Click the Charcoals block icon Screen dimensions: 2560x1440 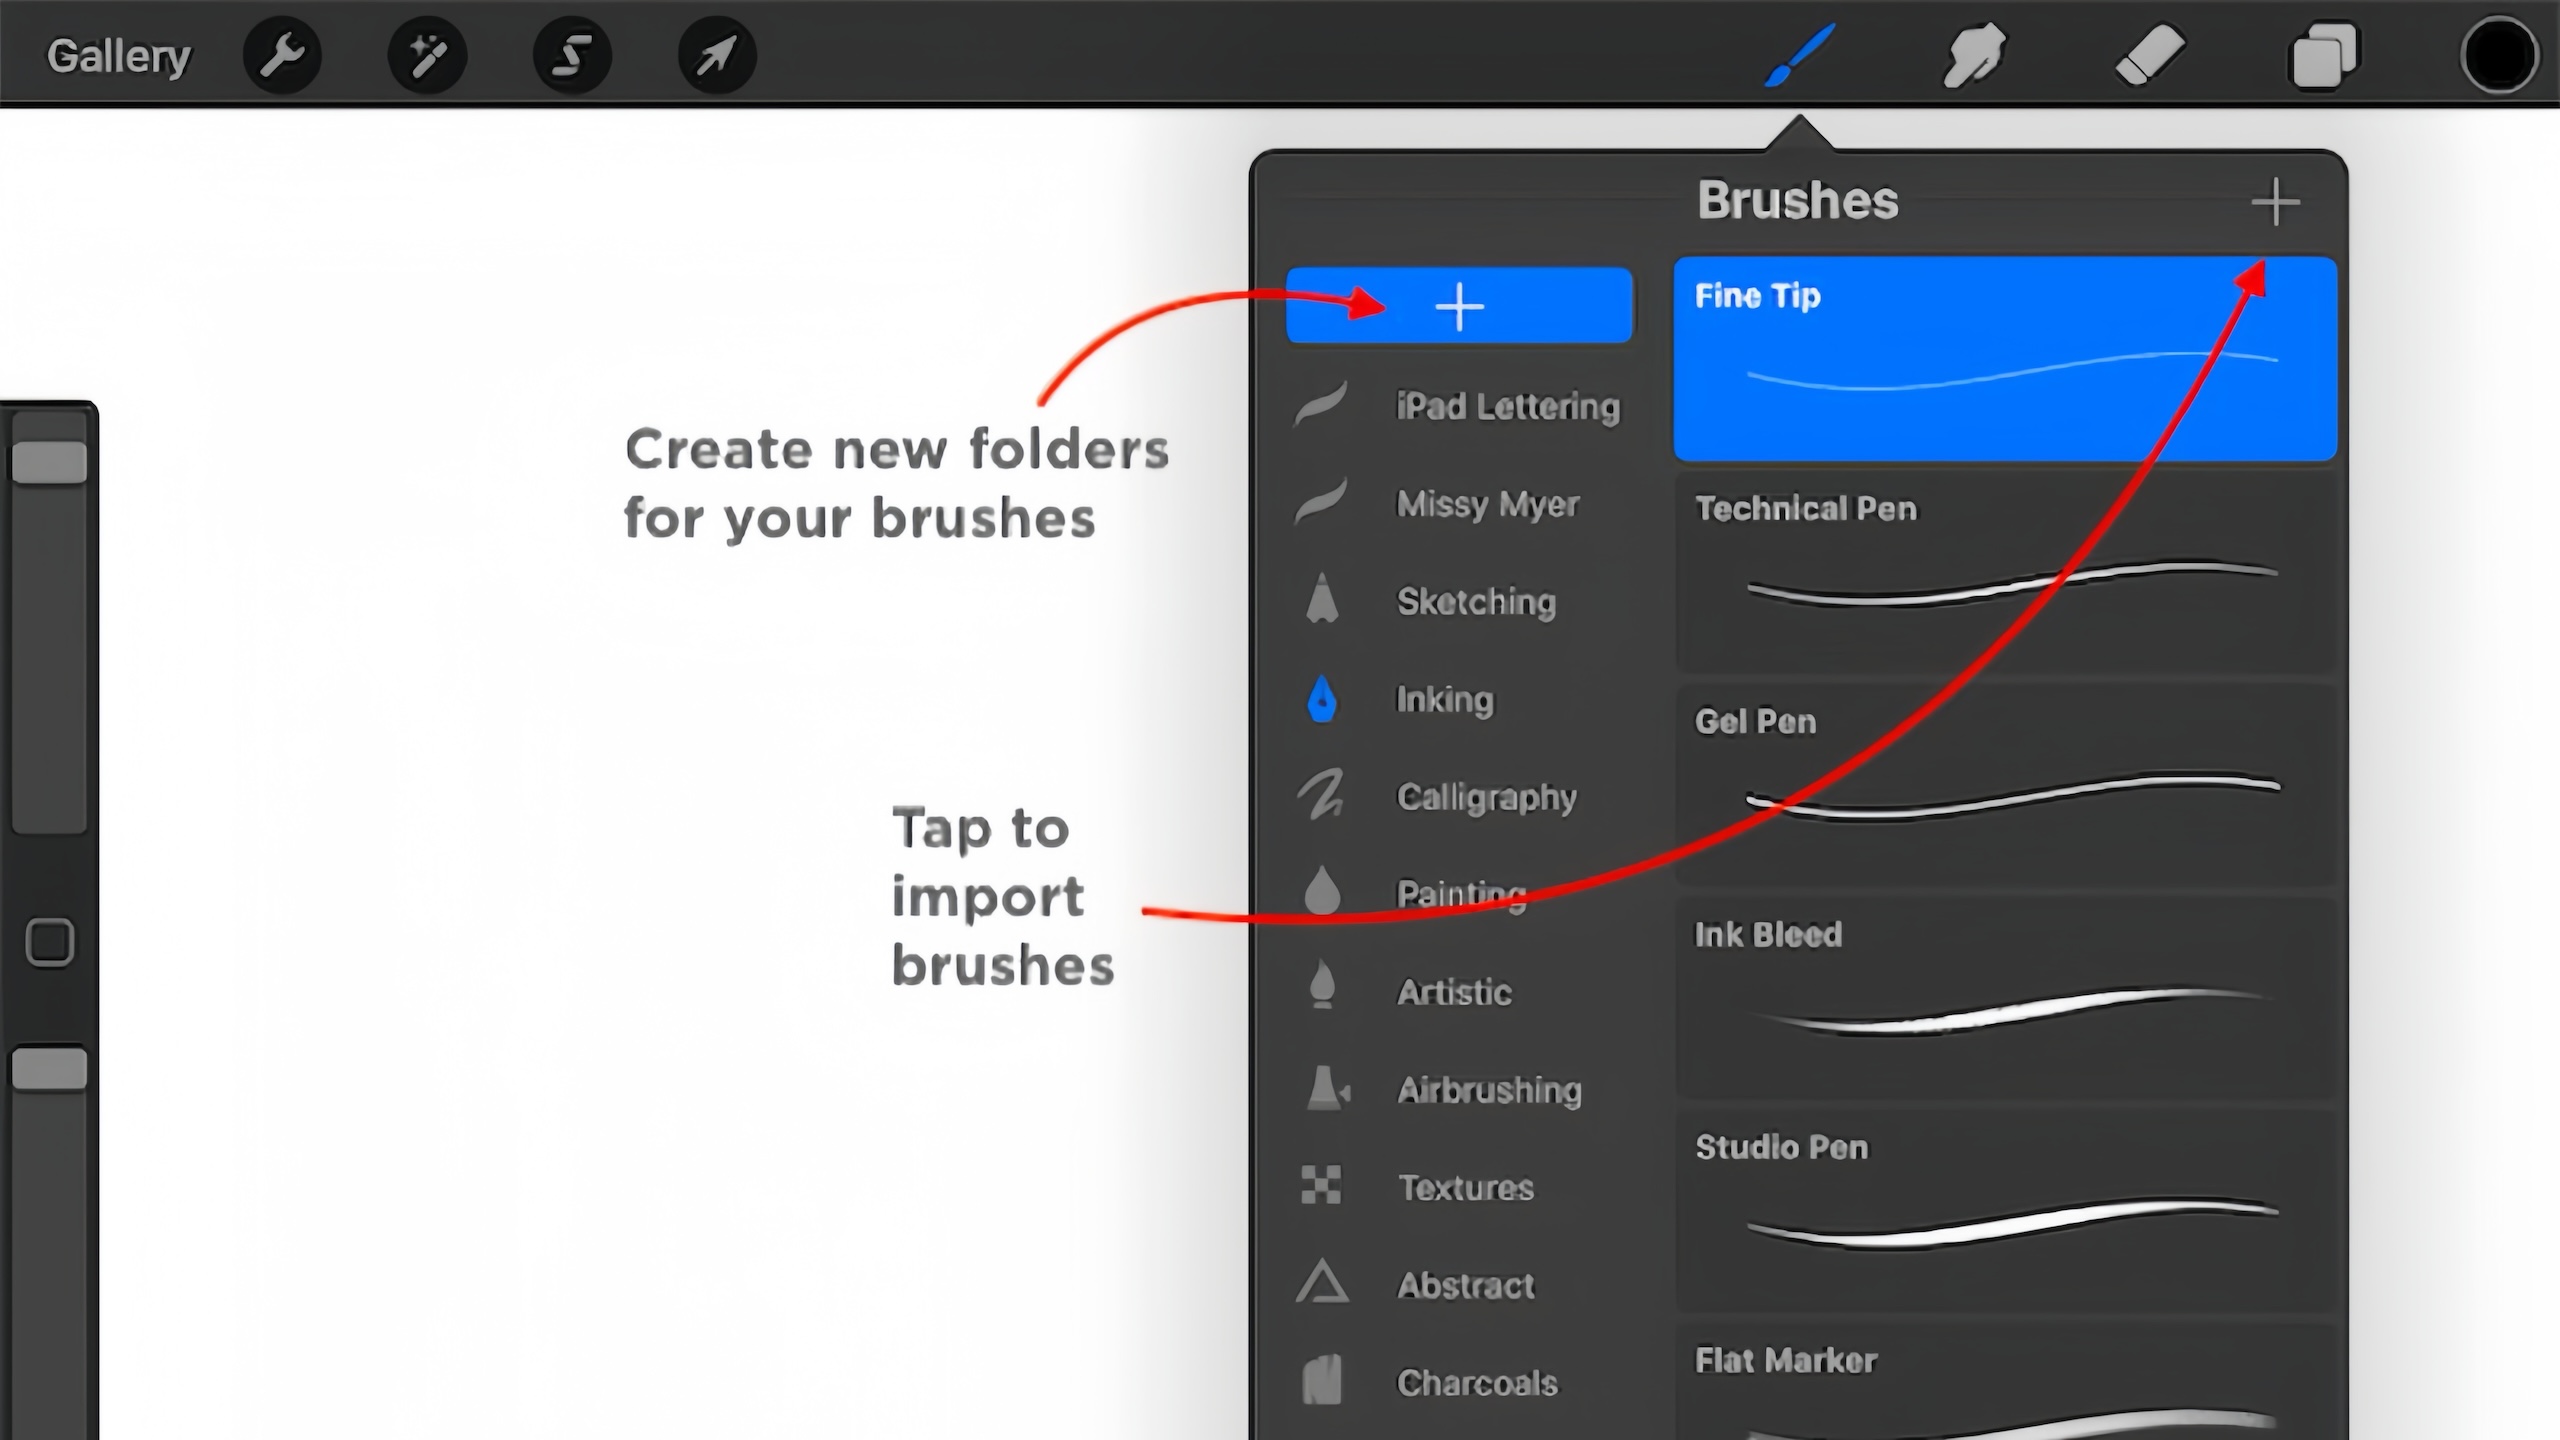tap(1322, 1380)
